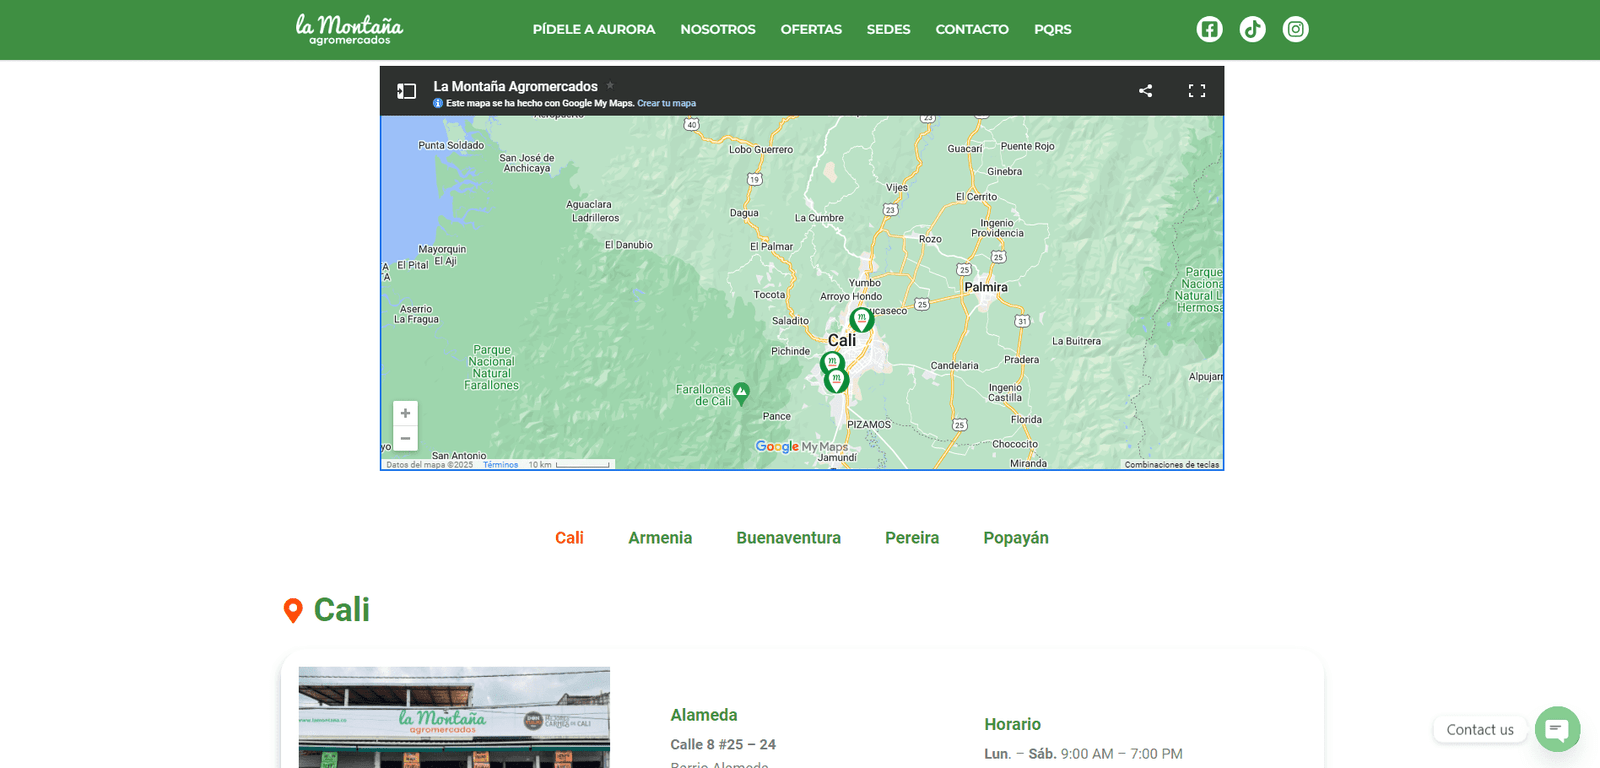
Task: Click the map info icon
Action: [x=438, y=103]
